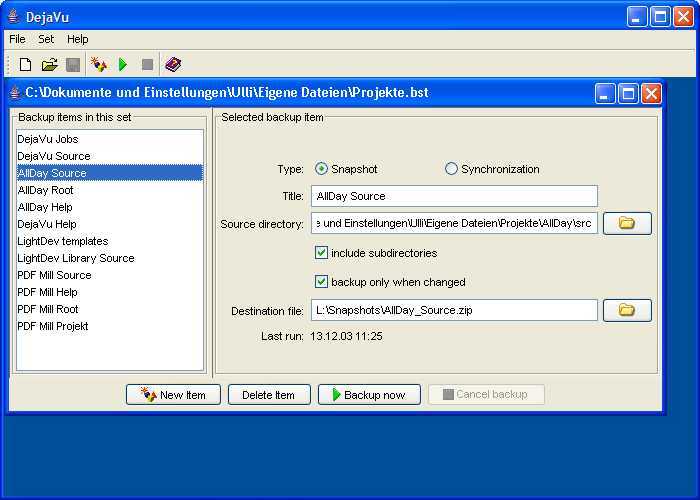Click the Last run value 13.12.03 11:25

pyautogui.click(x=346, y=336)
